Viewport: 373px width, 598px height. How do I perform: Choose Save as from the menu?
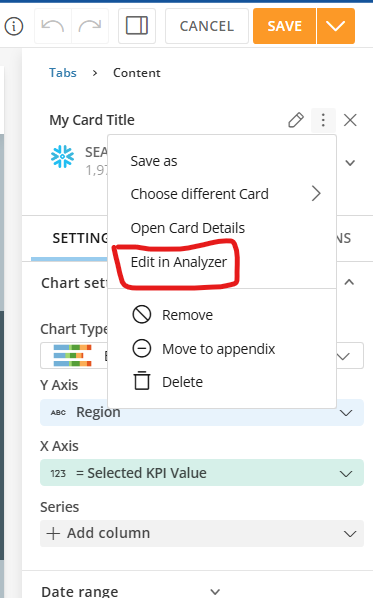tap(154, 161)
